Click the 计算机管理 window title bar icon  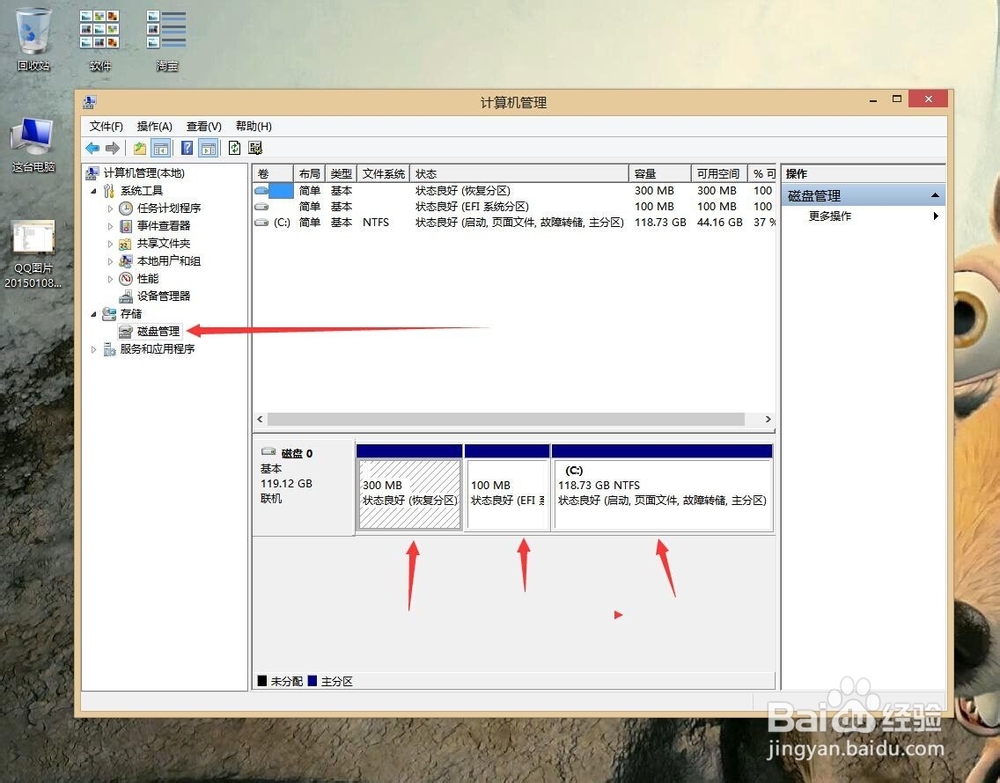point(90,102)
